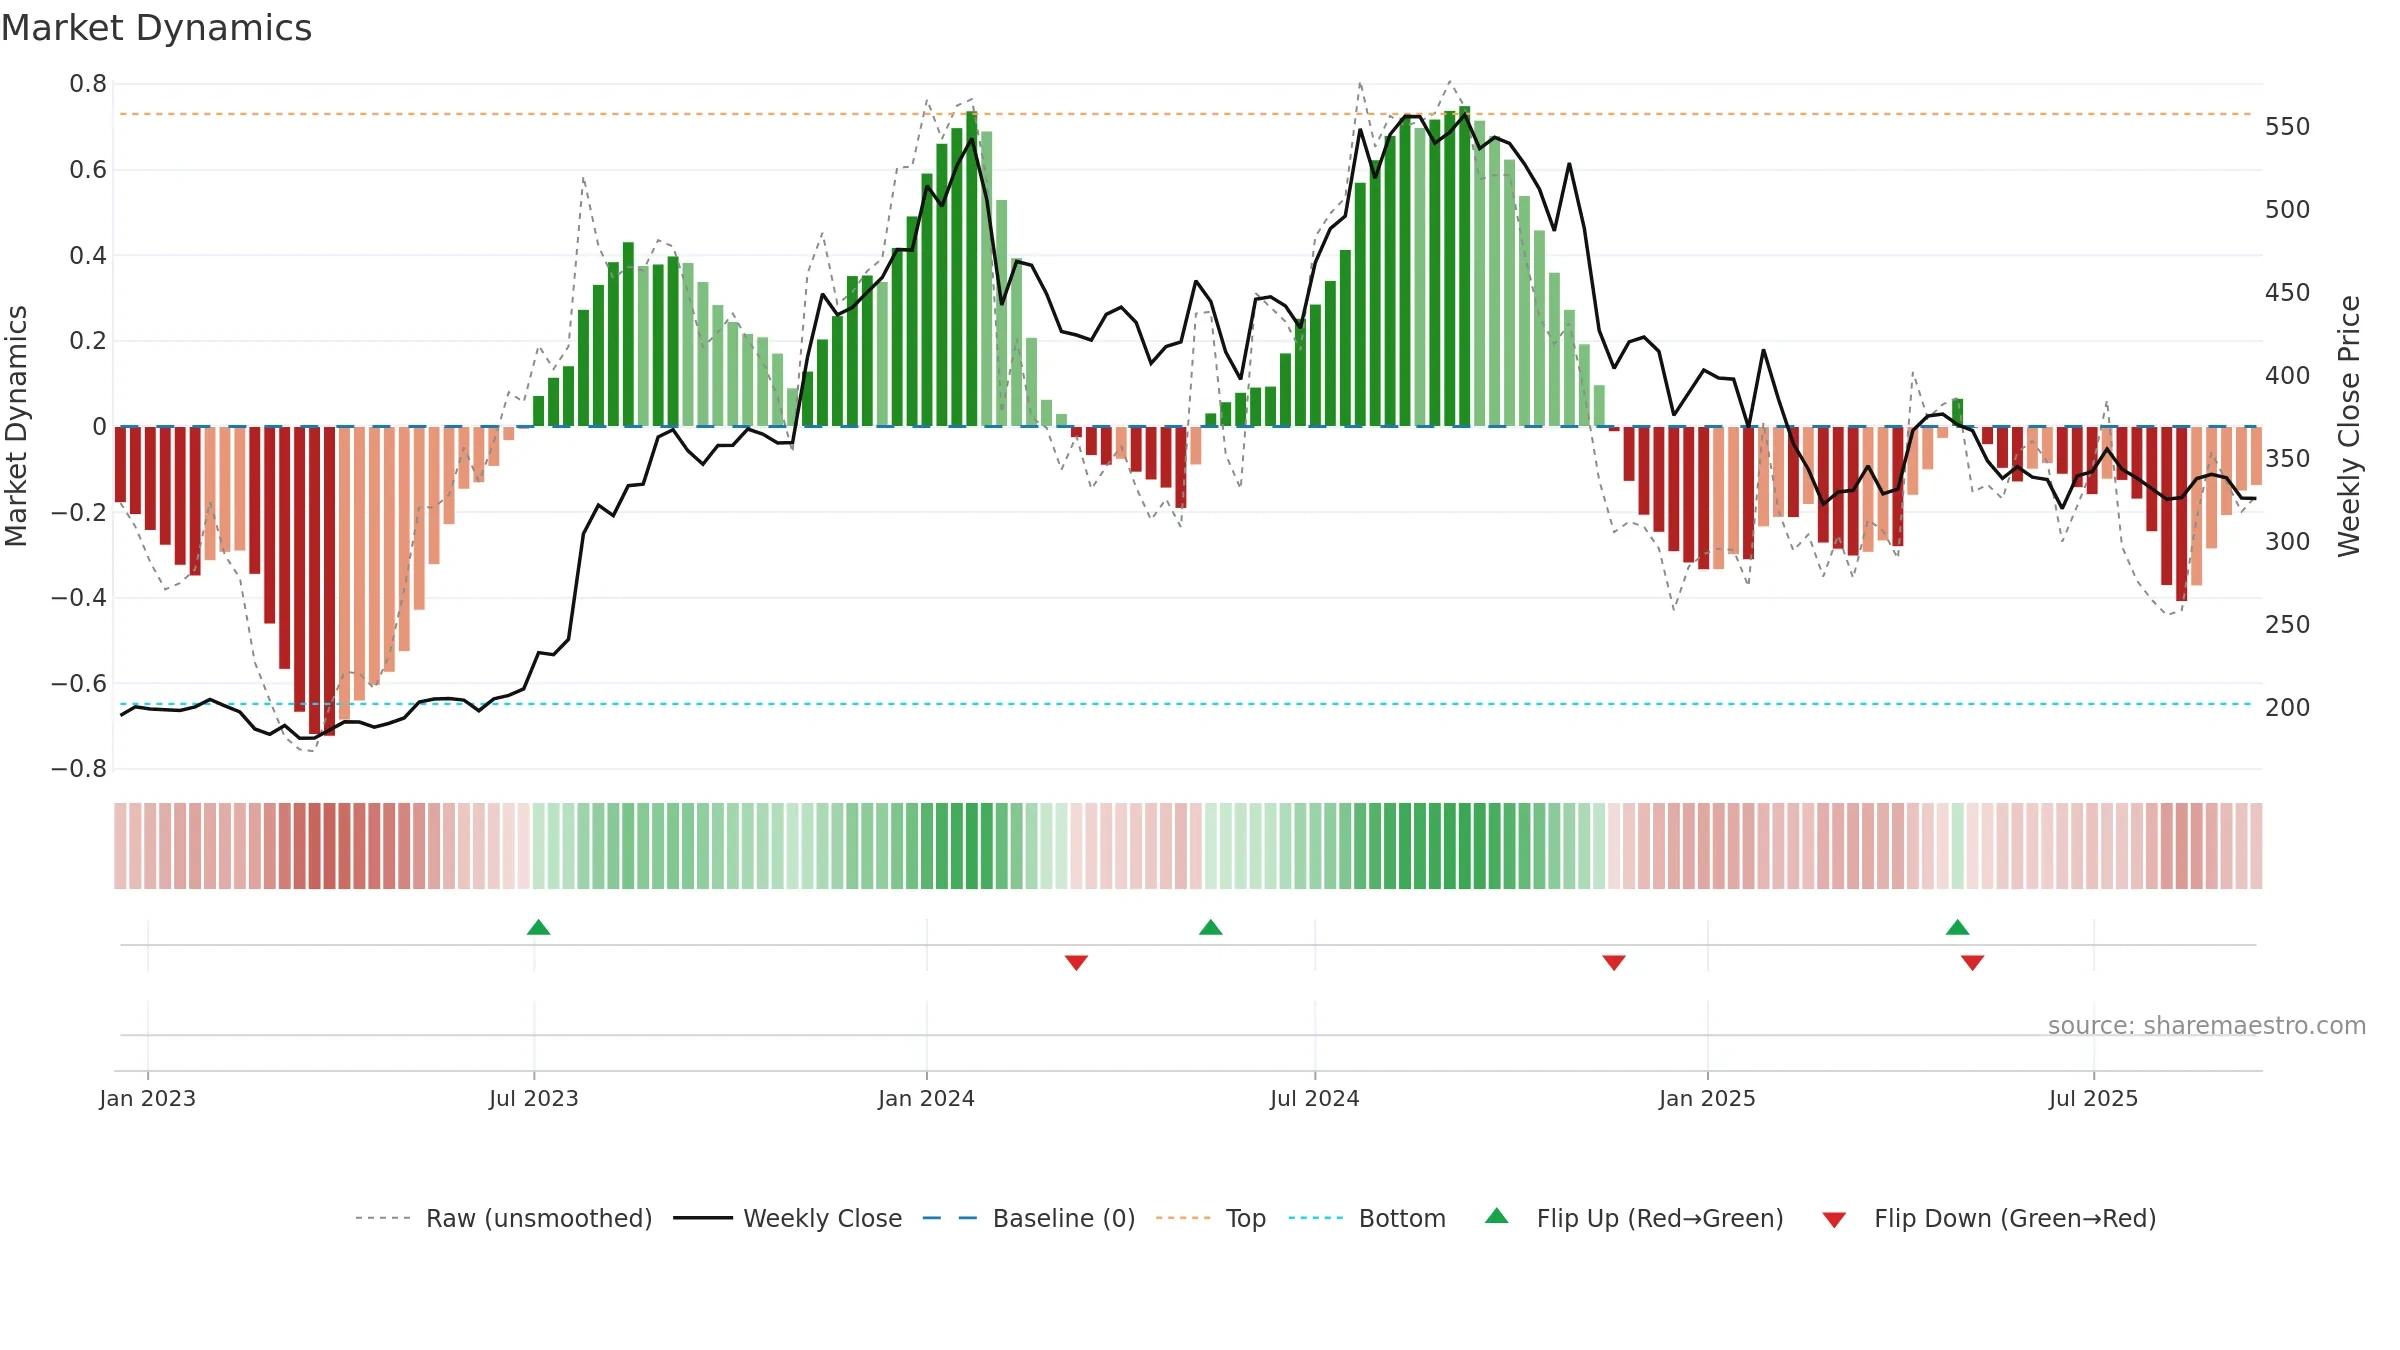Toggle Bottom legend entry

pyautogui.click(x=1367, y=1218)
